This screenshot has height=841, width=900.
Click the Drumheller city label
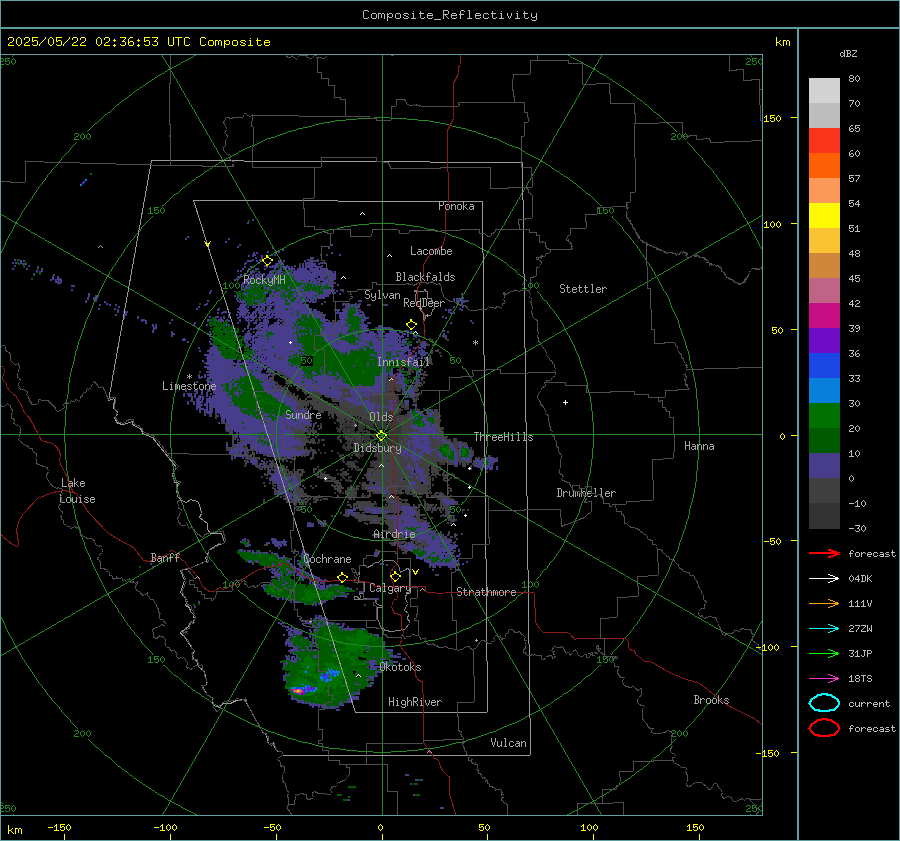[586, 493]
